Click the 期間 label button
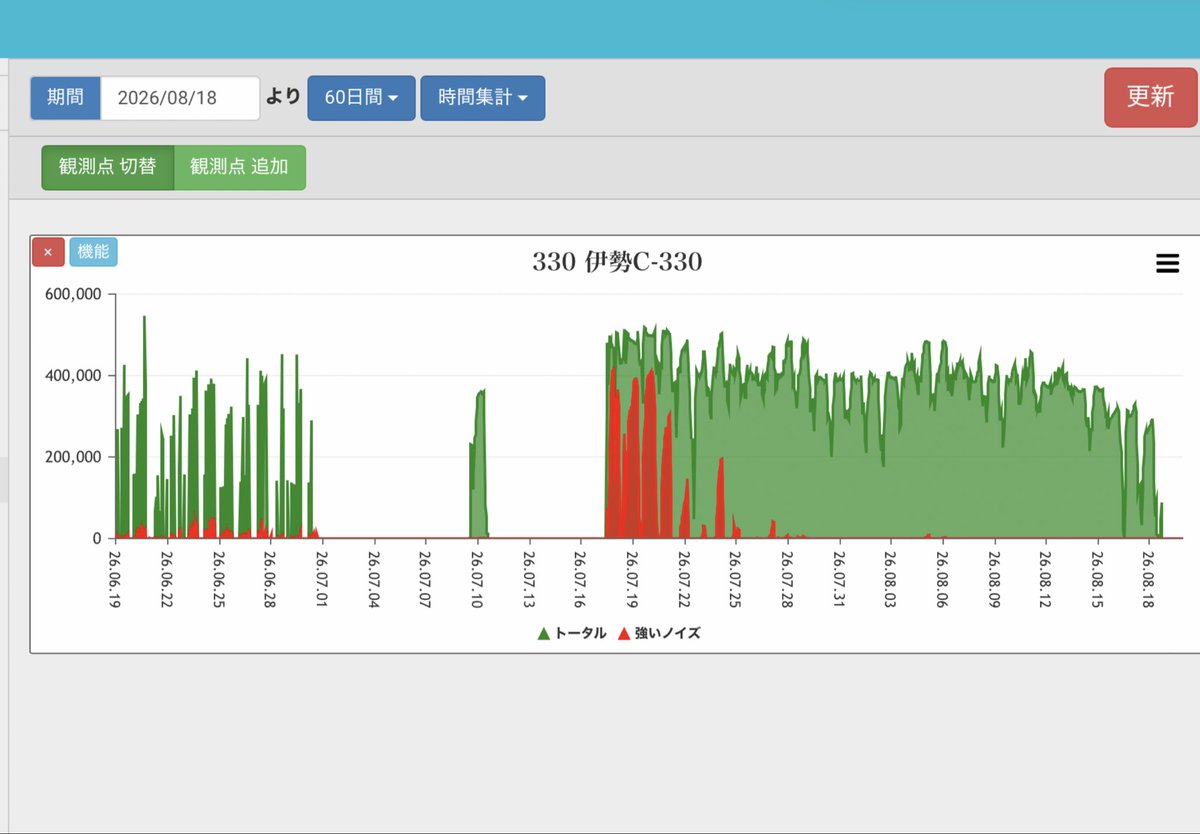This screenshot has height=834, width=1200. pyautogui.click(x=66, y=98)
